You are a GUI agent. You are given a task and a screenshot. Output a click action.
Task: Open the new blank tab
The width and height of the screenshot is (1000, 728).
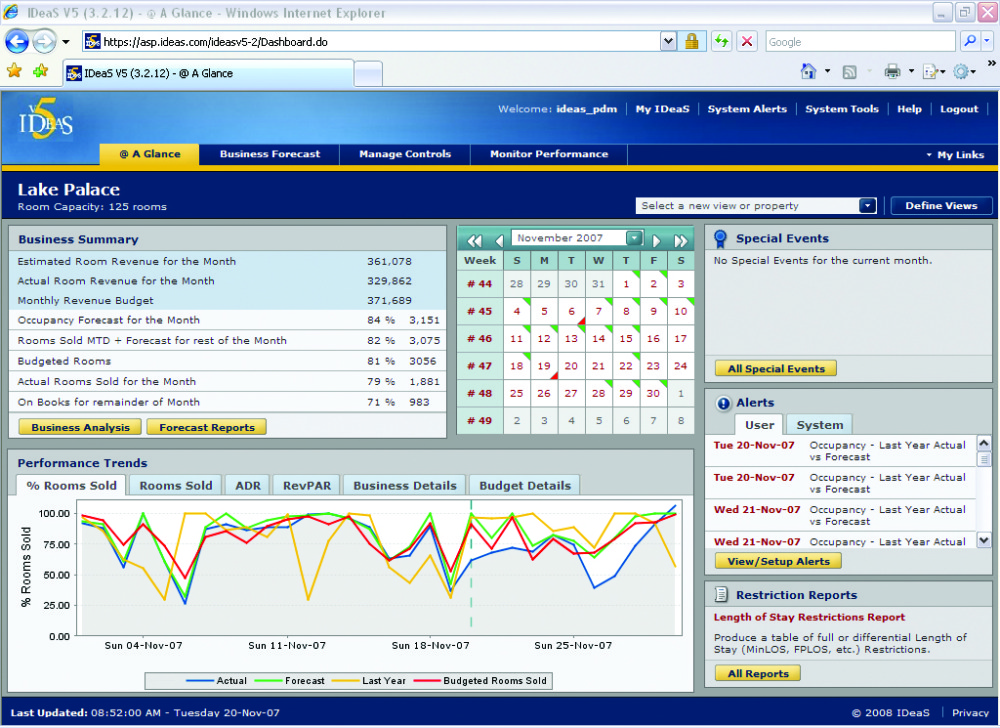click(368, 73)
